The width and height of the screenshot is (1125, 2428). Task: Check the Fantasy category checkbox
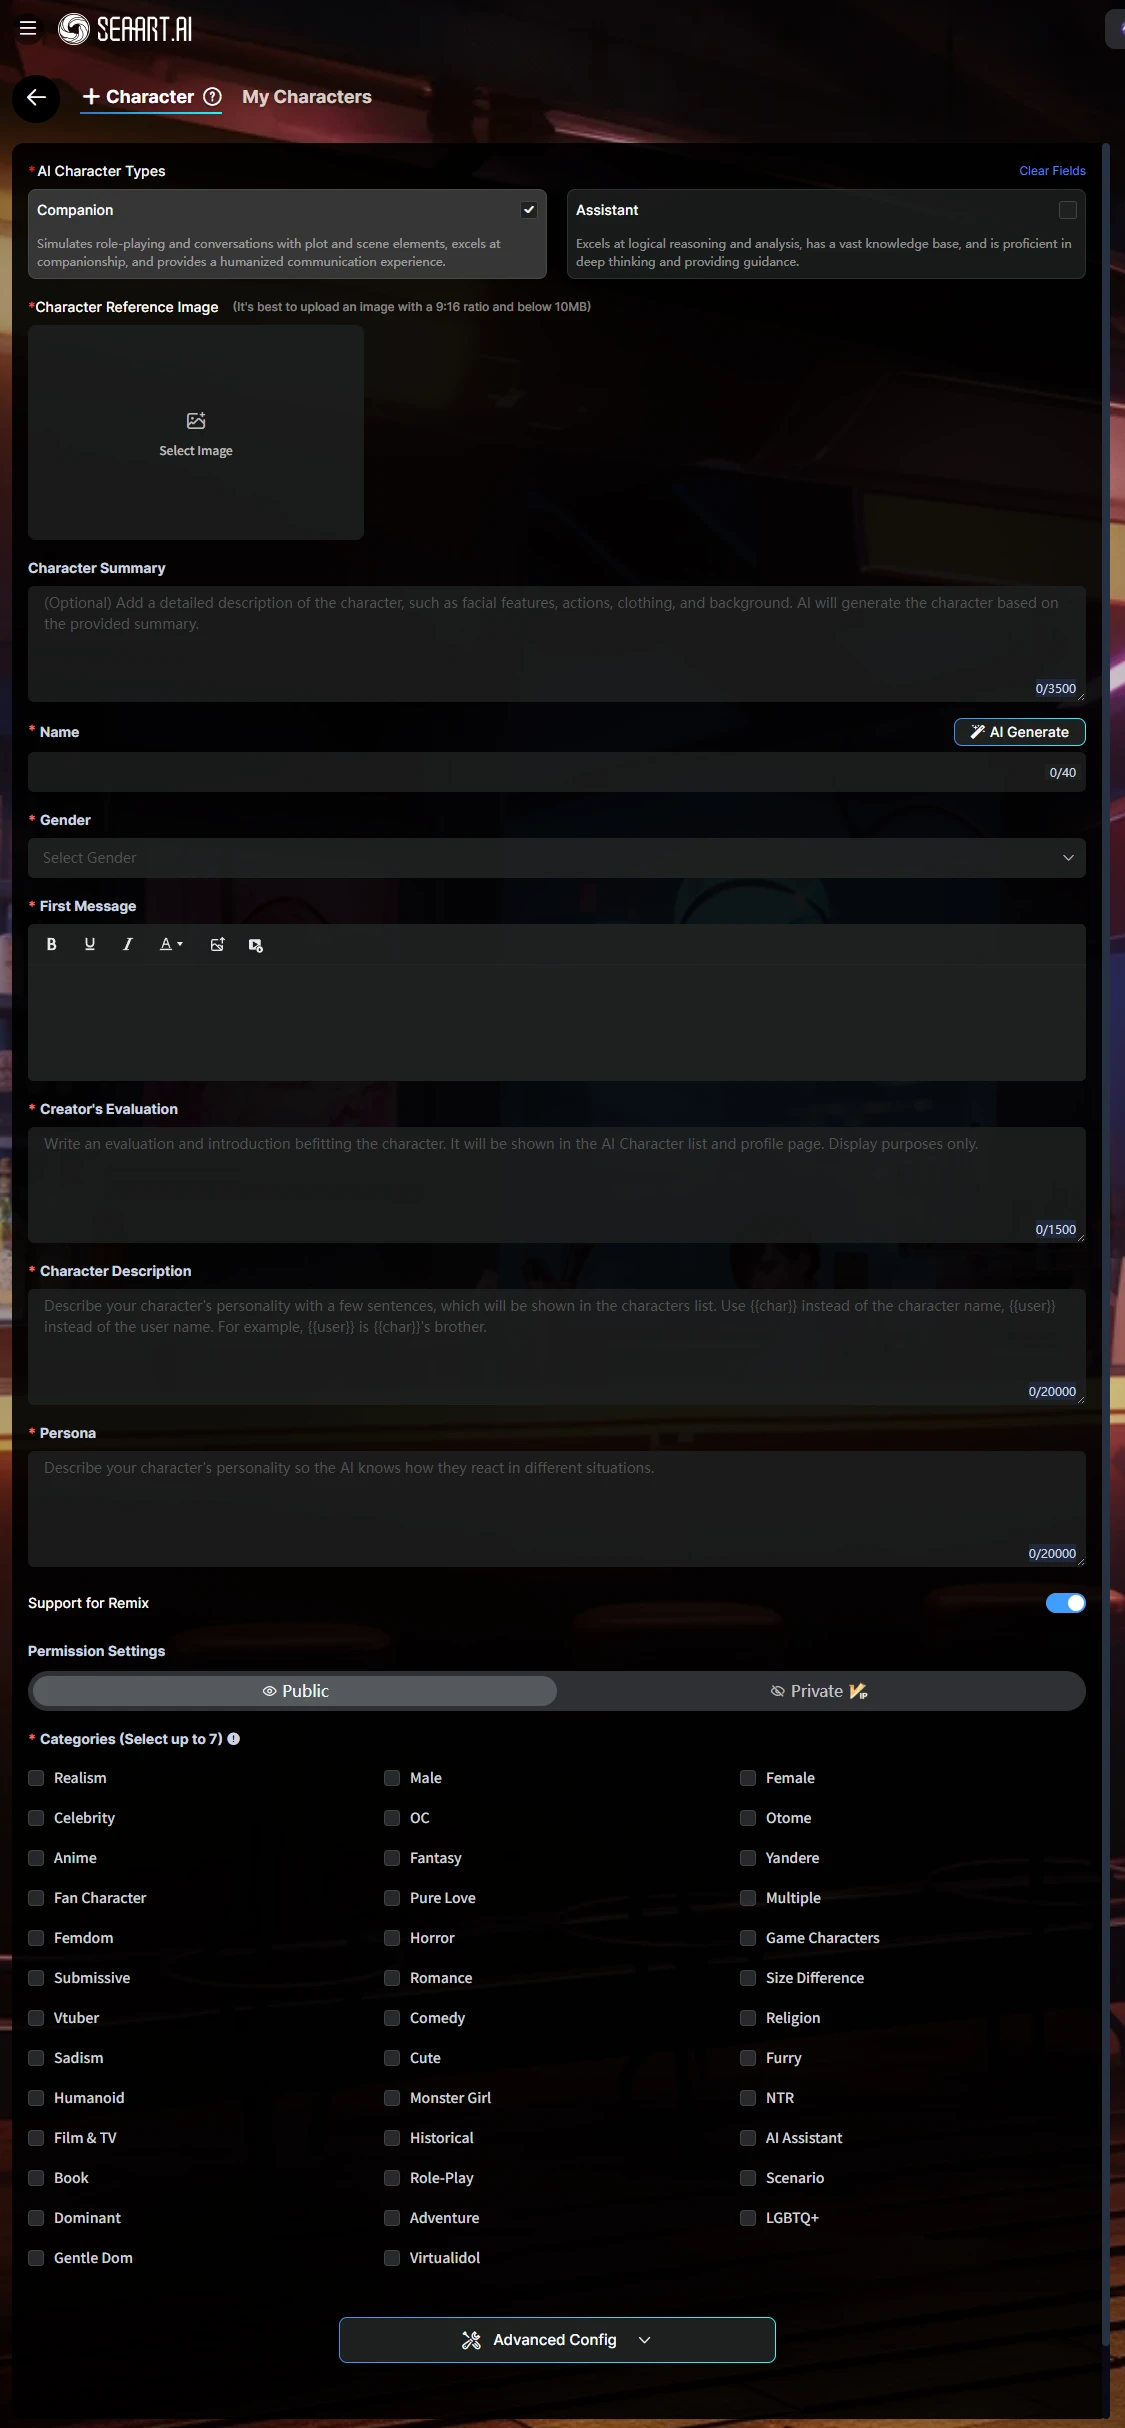(392, 1858)
